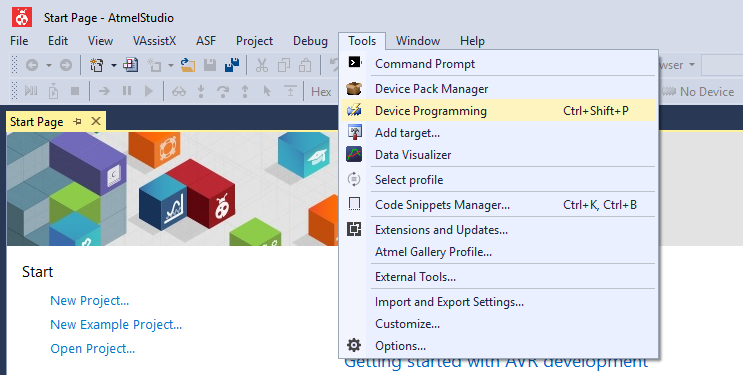The image size is (743, 375).
Task: Choose Device Programming menu entry
Action: click(x=498, y=110)
